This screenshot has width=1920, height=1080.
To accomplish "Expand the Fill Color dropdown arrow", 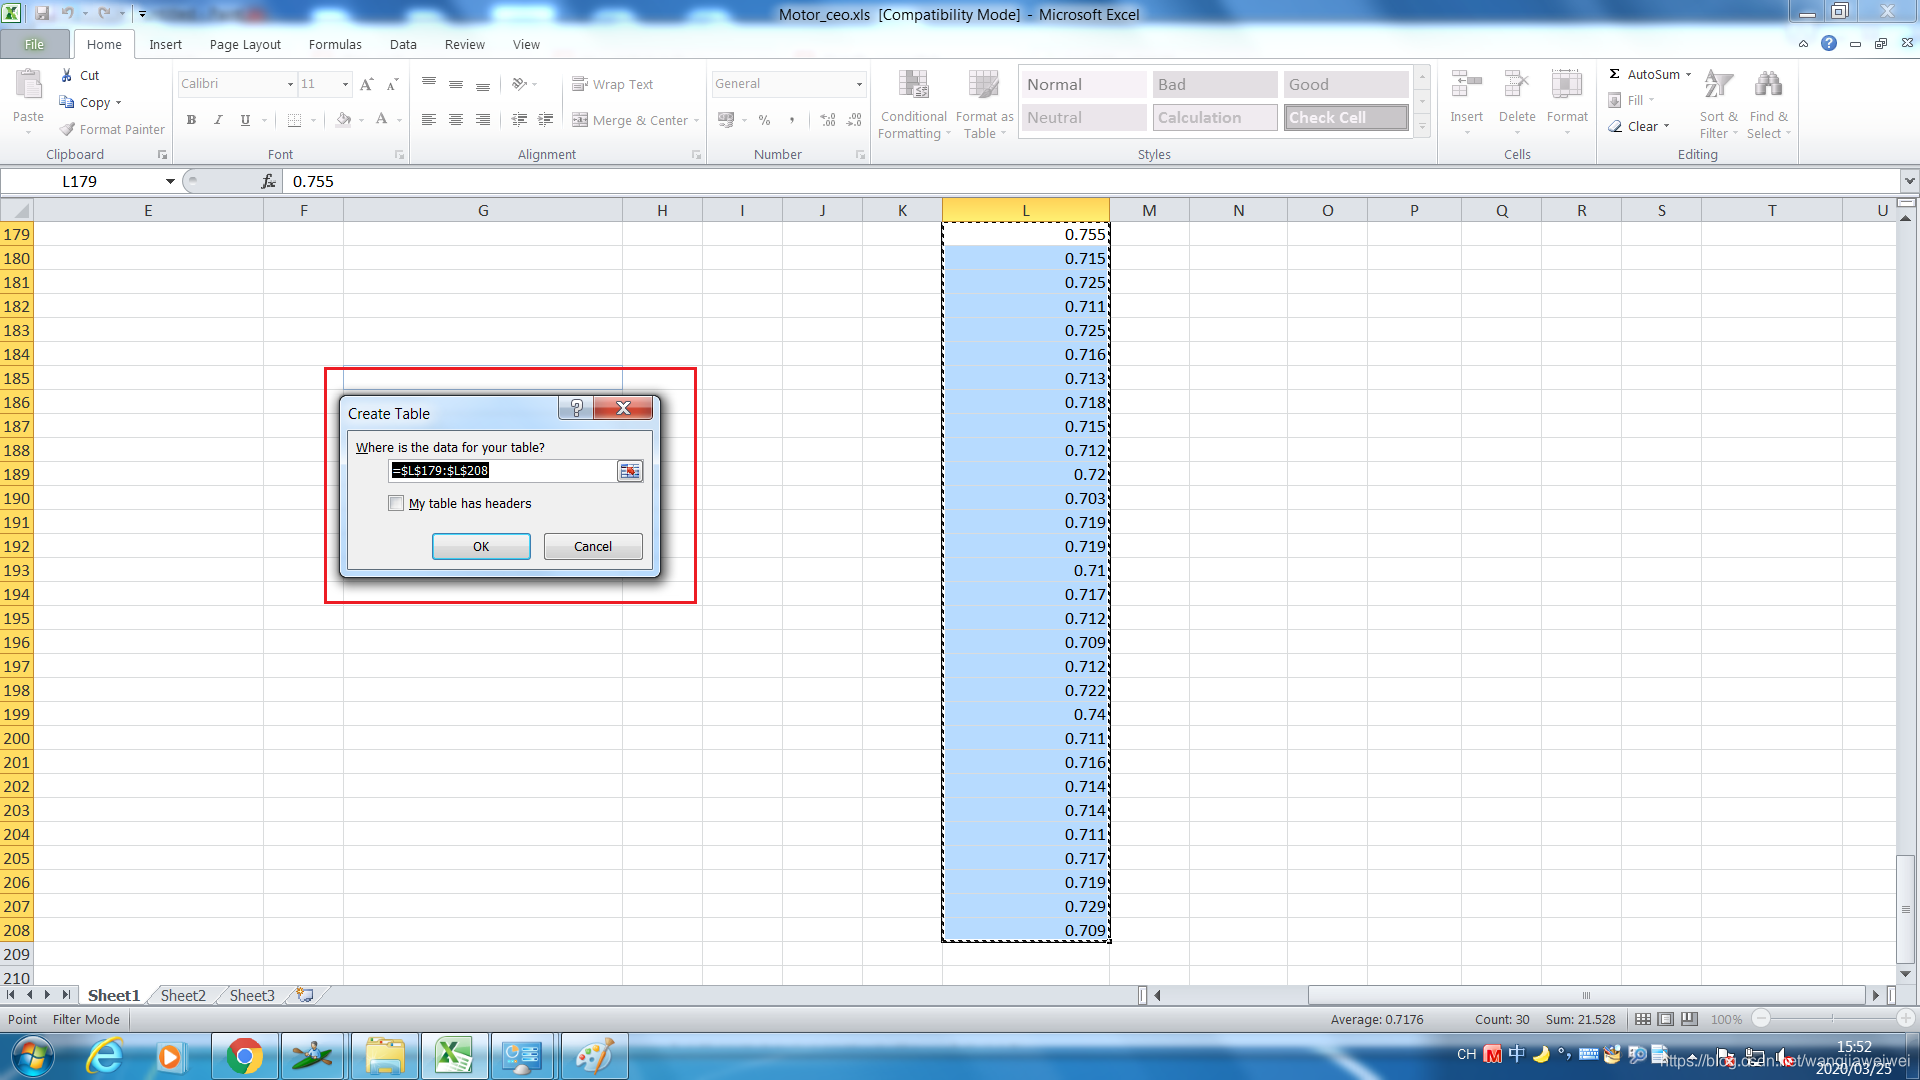I will 360,120.
